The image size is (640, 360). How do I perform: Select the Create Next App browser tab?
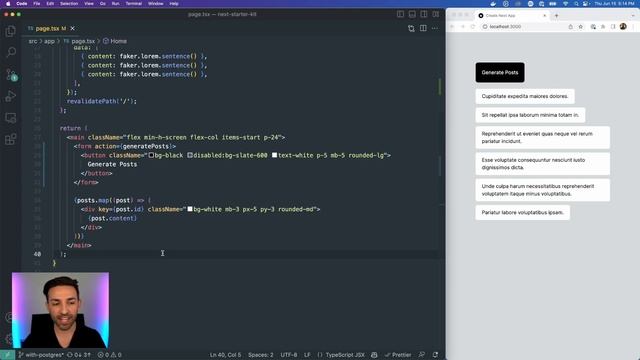pyautogui.click(x=513, y=16)
